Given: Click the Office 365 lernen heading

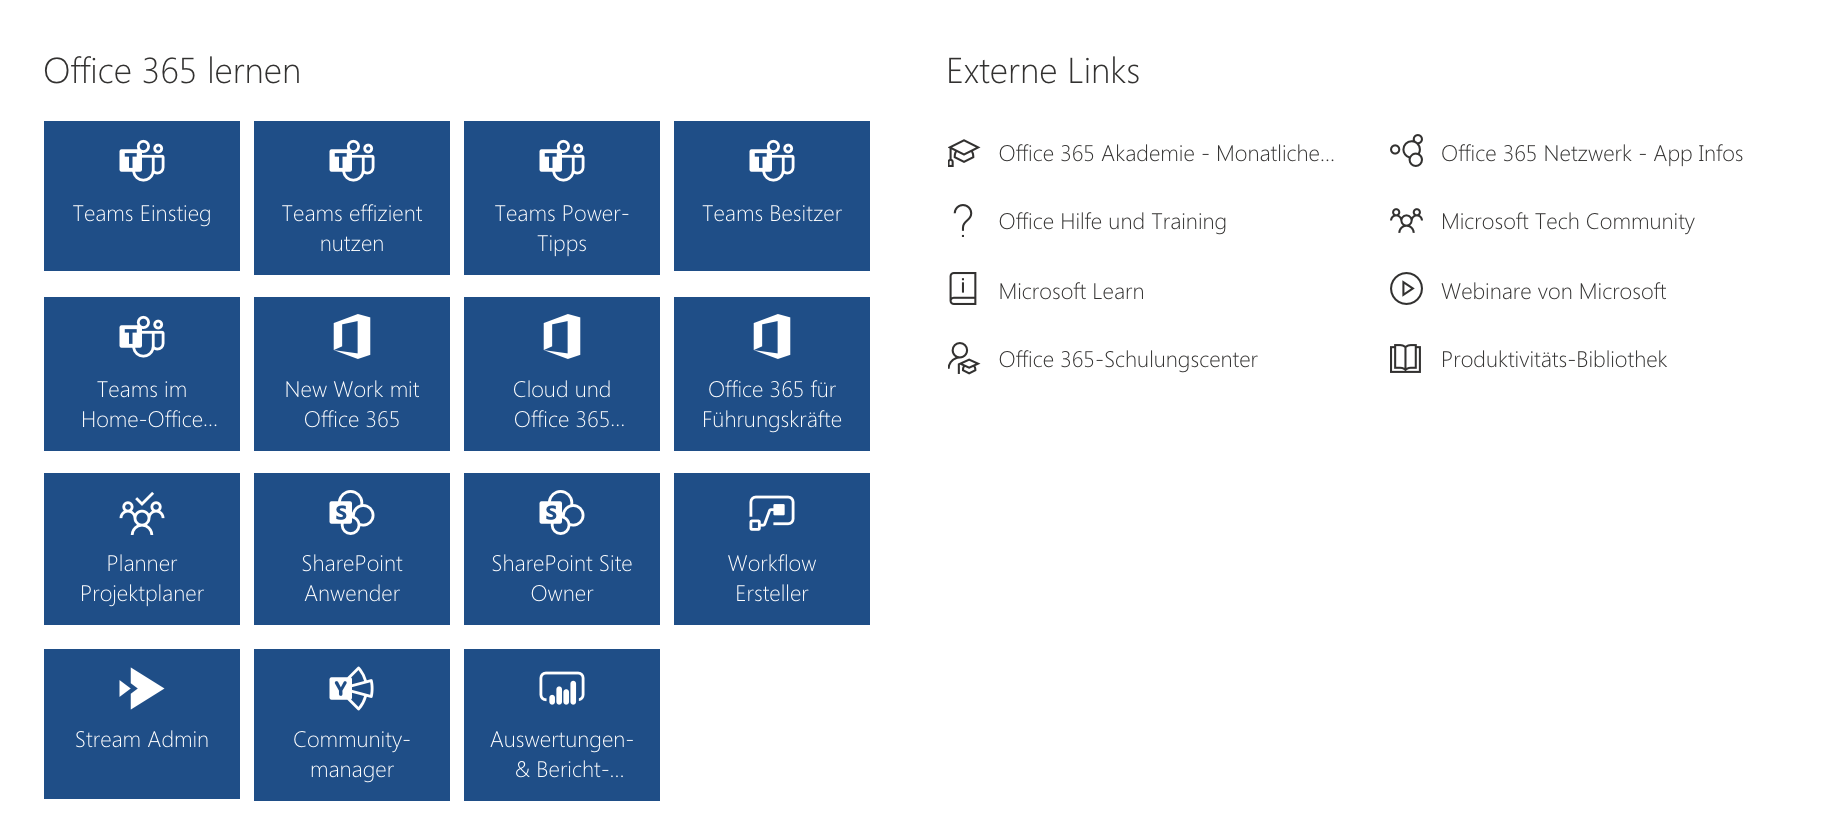Looking at the screenshot, I should pyautogui.click(x=172, y=72).
